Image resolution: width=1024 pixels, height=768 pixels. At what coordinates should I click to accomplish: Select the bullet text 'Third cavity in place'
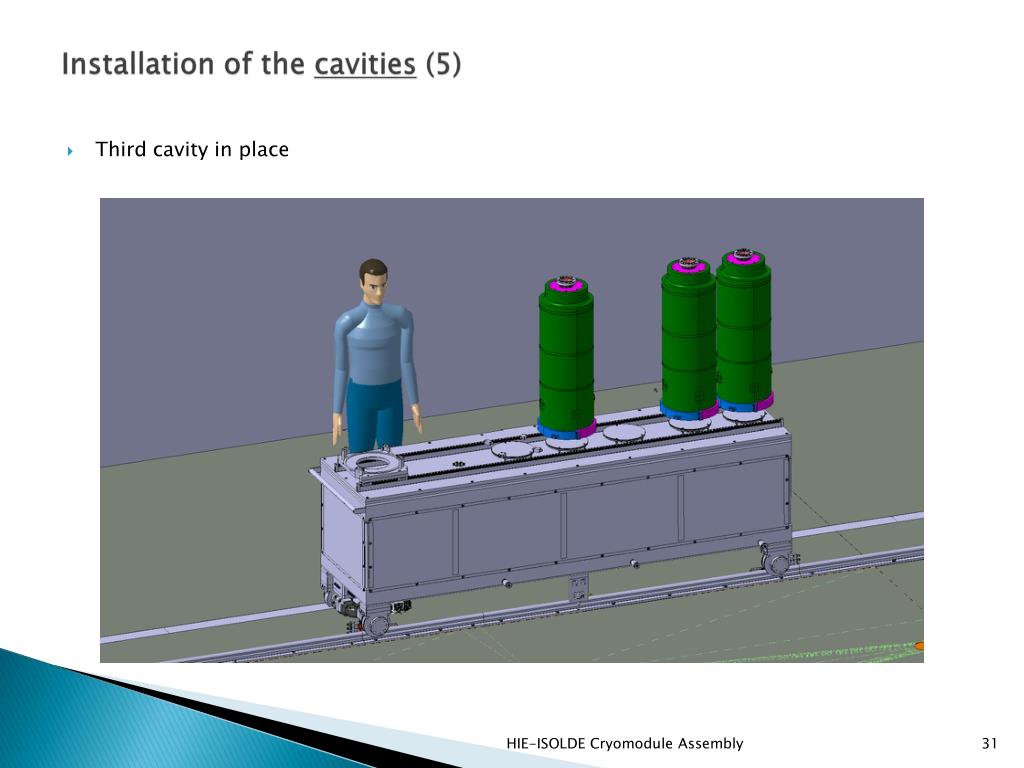click(x=192, y=150)
